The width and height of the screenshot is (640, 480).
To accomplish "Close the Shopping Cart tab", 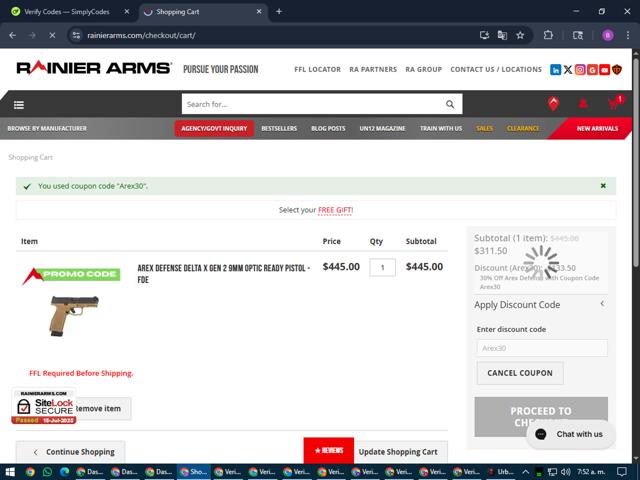I will click(x=259, y=12).
